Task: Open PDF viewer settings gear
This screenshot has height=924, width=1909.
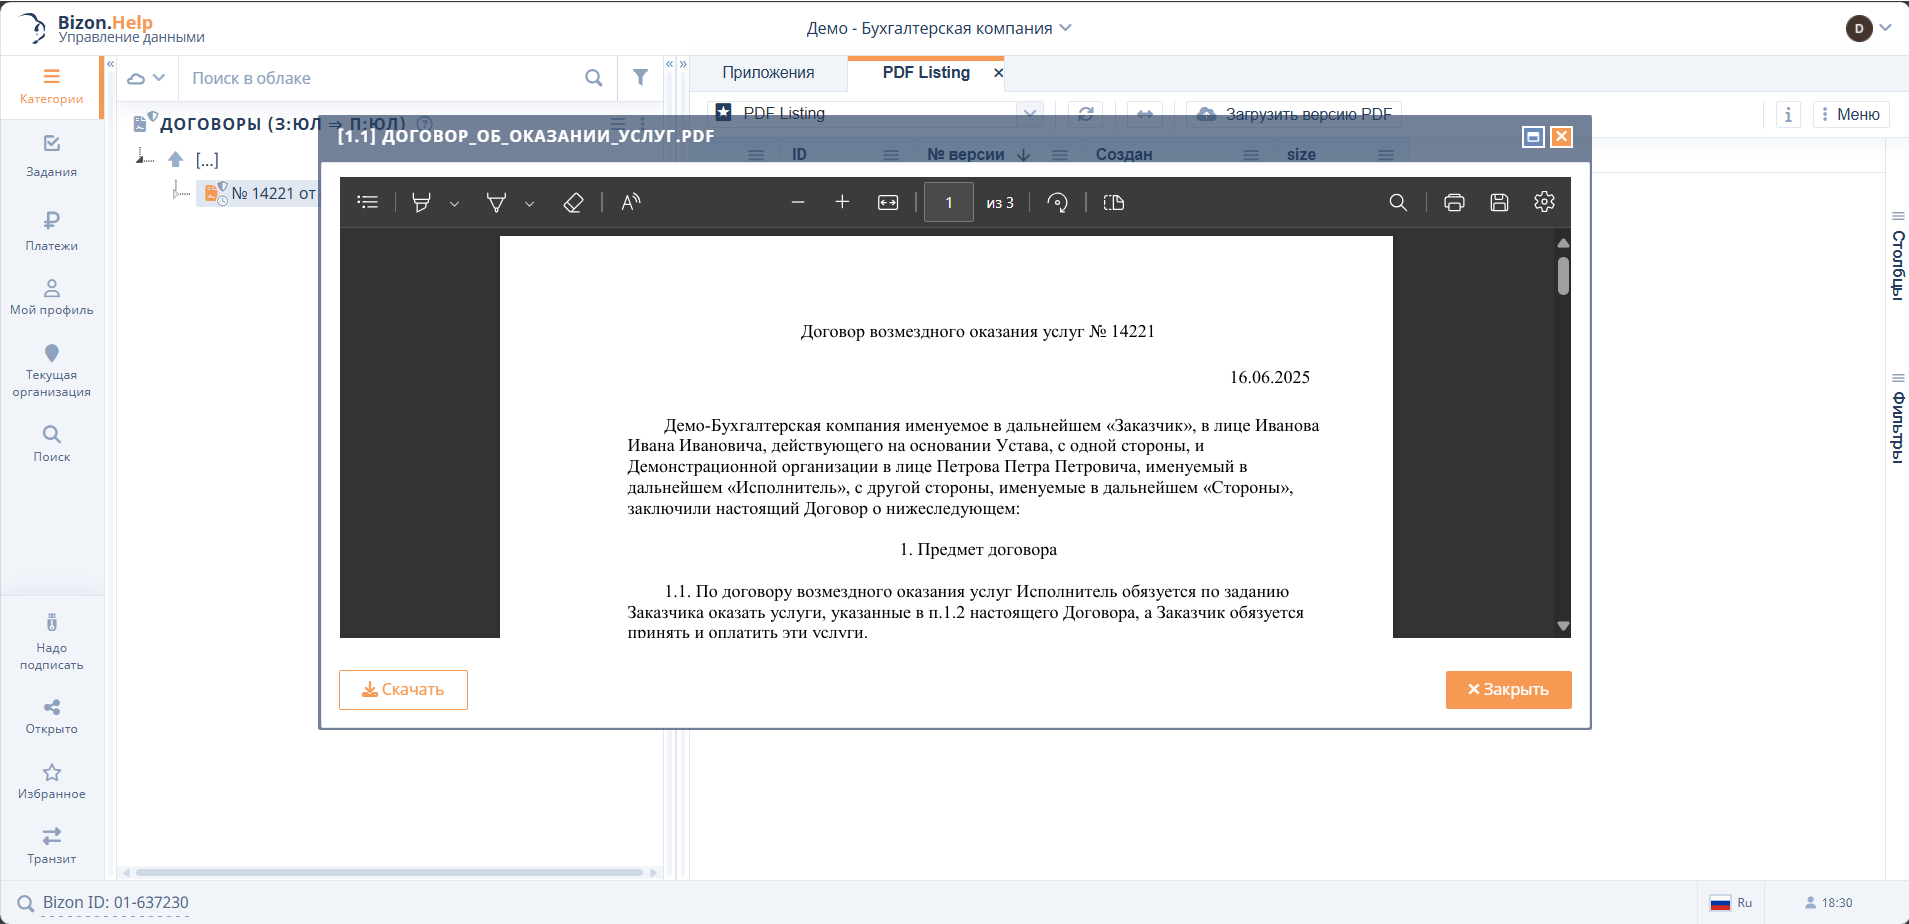Action: (x=1544, y=202)
